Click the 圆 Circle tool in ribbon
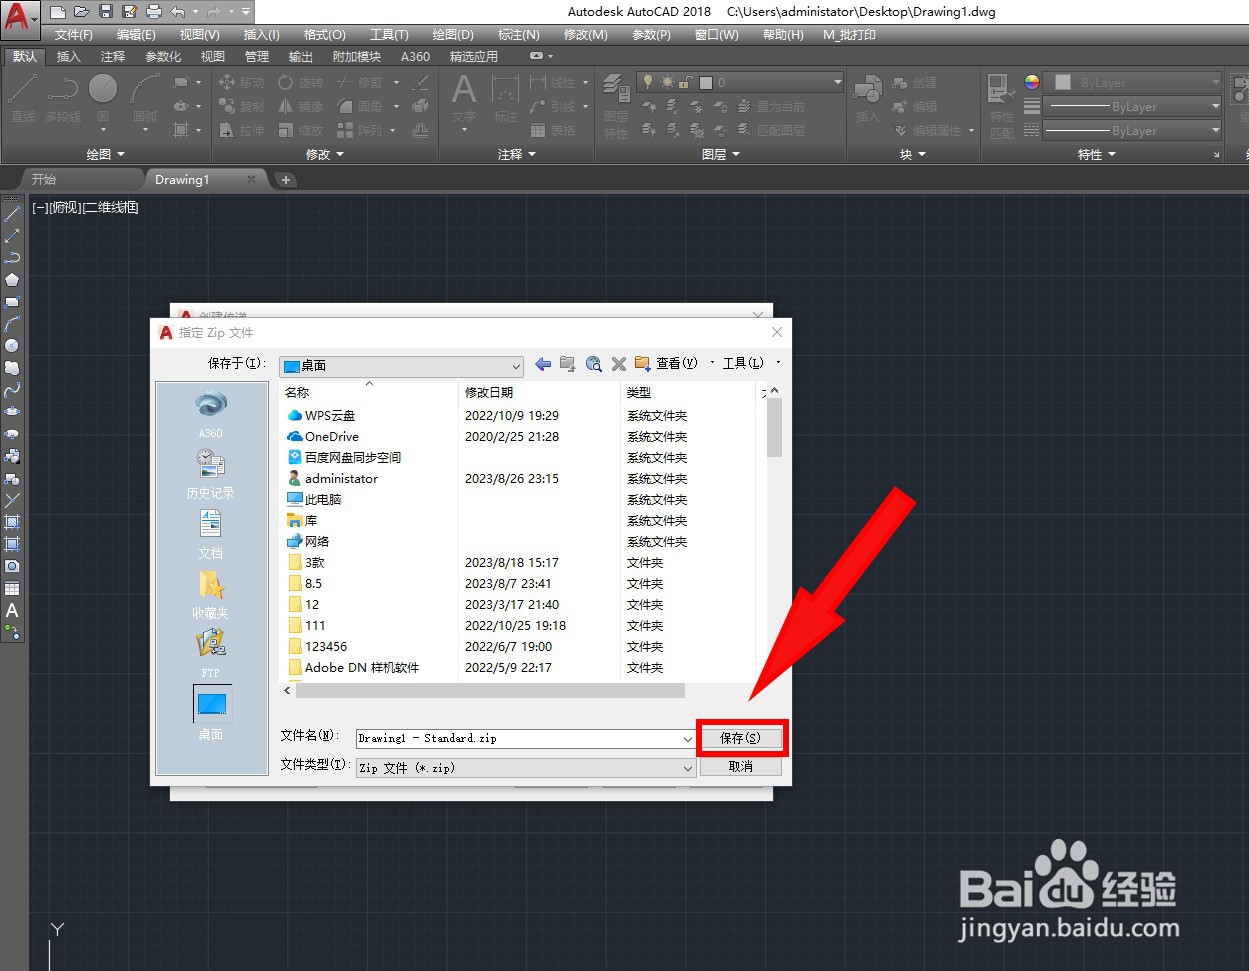The width and height of the screenshot is (1249, 971). point(103,99)
